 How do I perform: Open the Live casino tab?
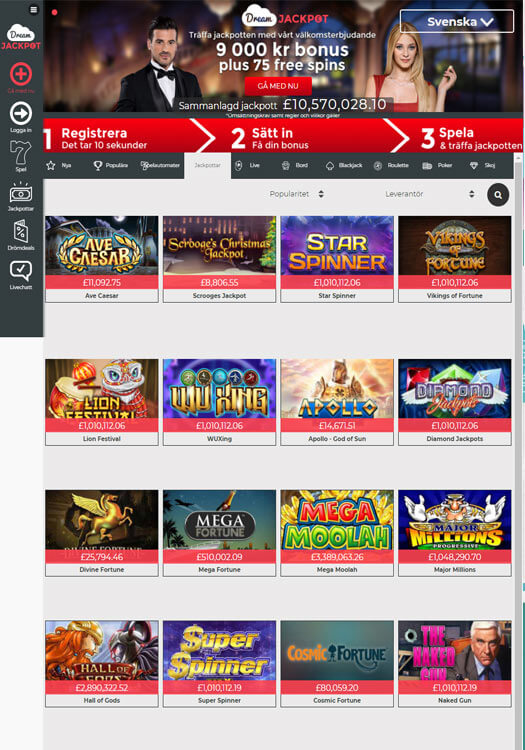pyautogui.click(x=248, y=165)
